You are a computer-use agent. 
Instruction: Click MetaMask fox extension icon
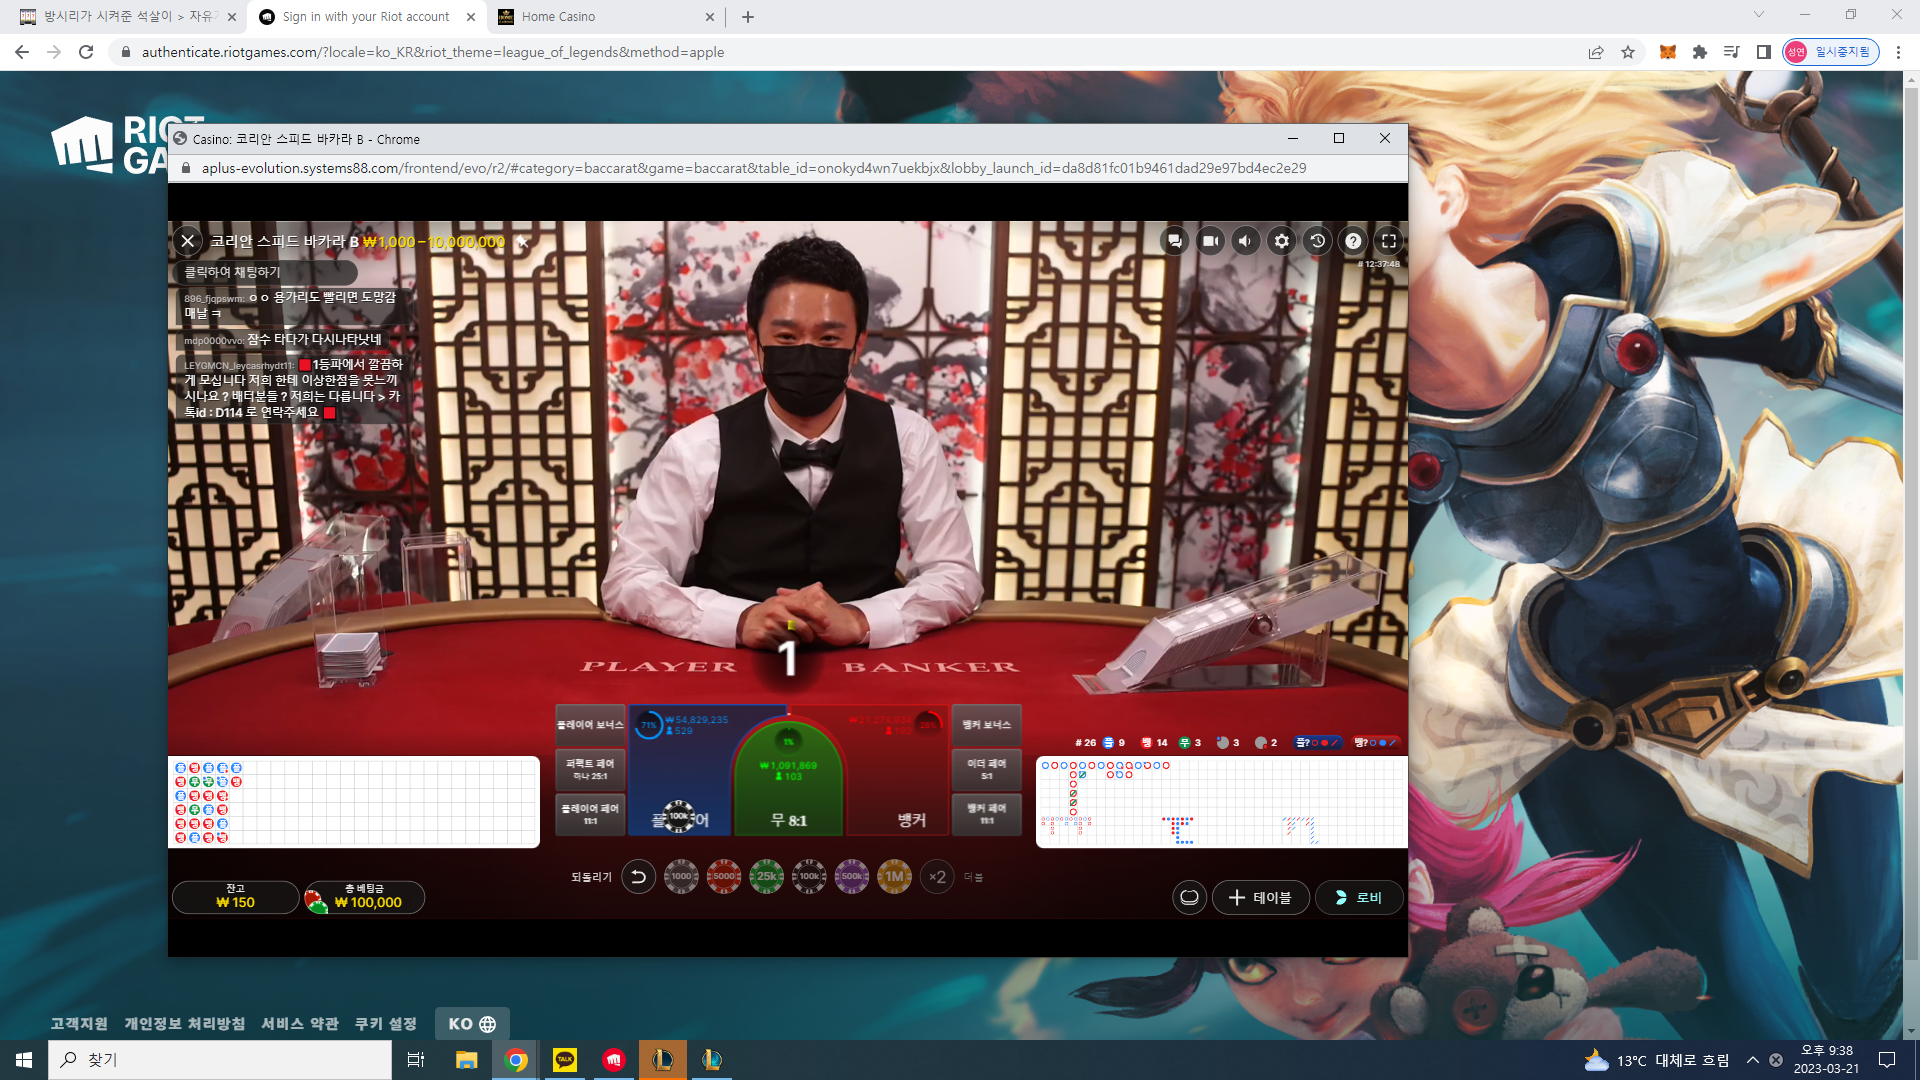pyautogui.click(x=1667, y=52)
